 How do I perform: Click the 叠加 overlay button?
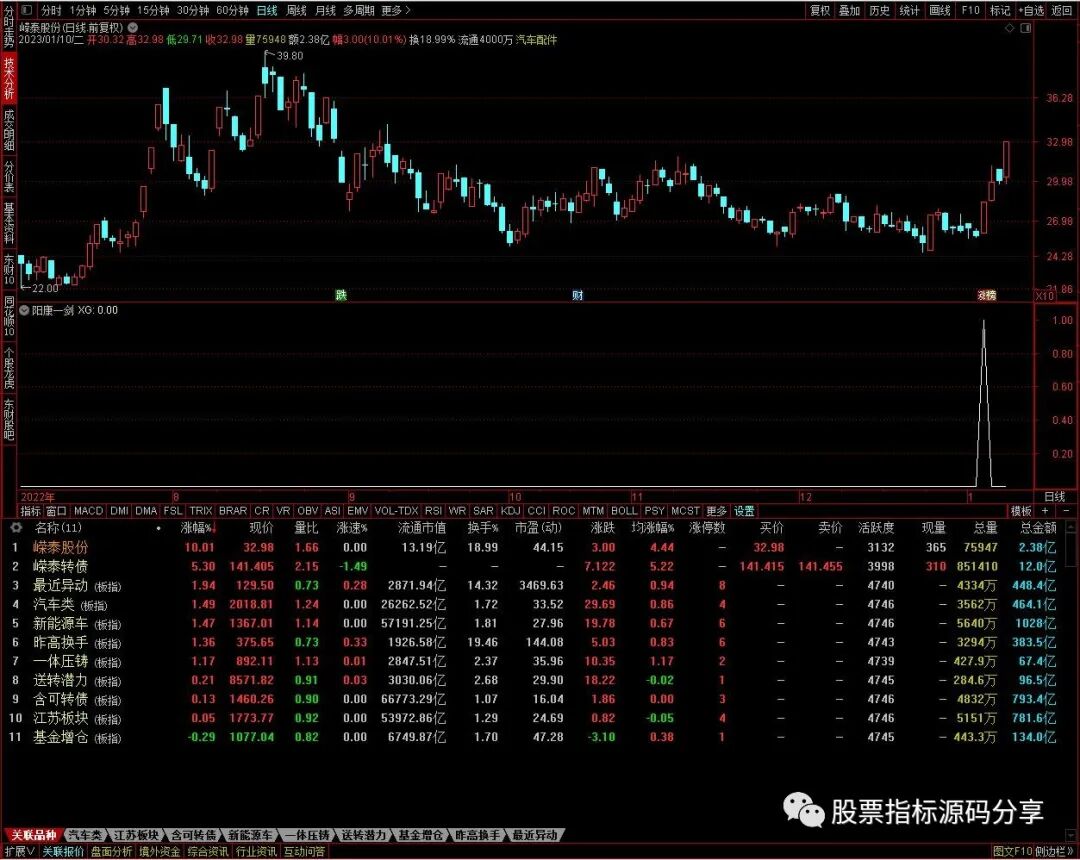pyautogui.click(x=849, y=10)
